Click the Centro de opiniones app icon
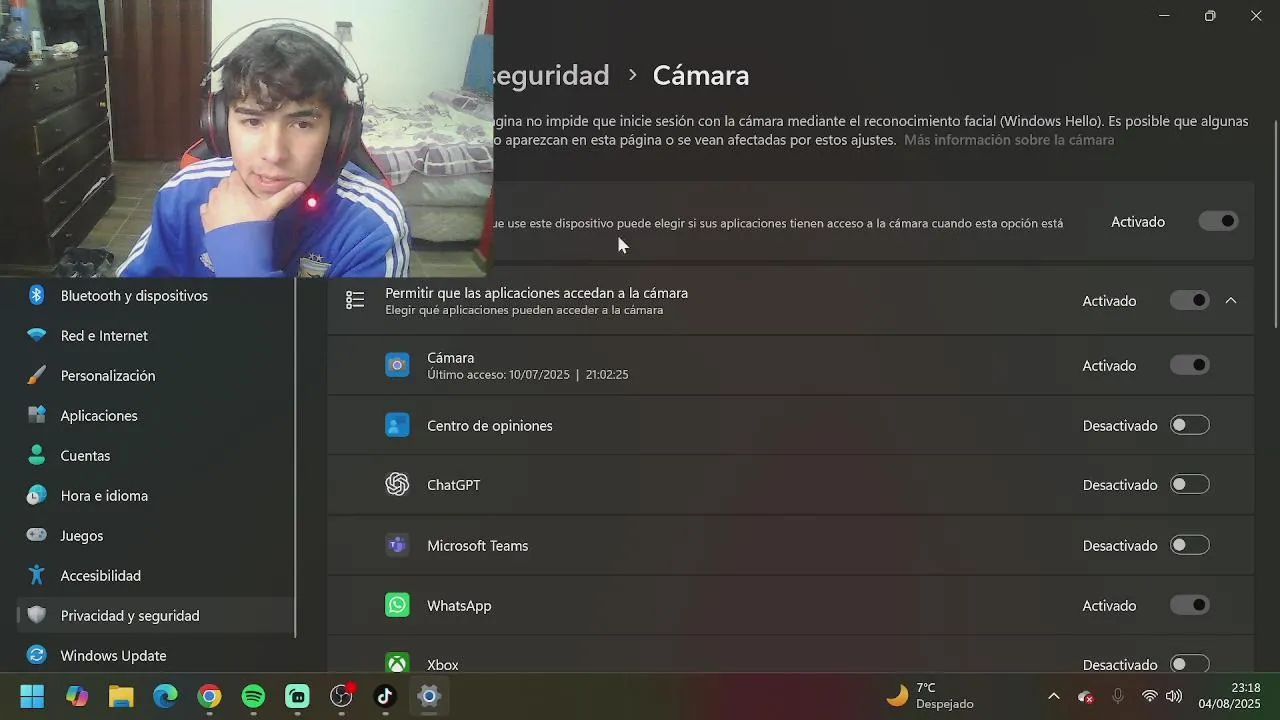This screenshot has height=720, width=1280. (x=397, y=425)
